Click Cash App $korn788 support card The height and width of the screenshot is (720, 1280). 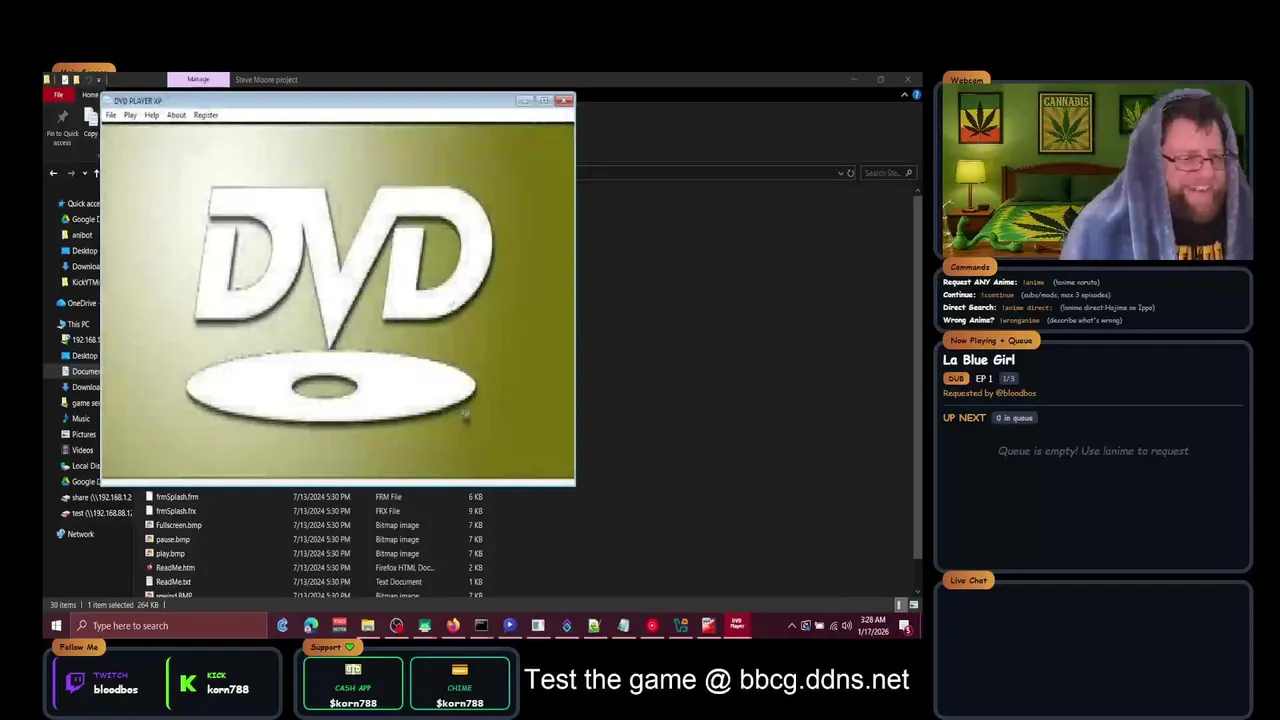353,684
